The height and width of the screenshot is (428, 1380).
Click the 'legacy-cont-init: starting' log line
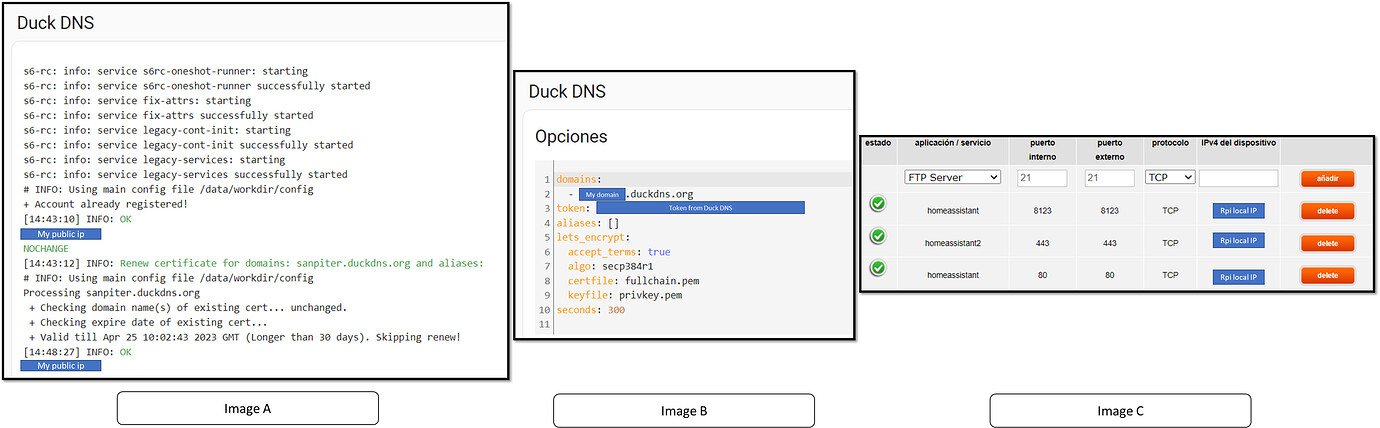tap(157, 130)
